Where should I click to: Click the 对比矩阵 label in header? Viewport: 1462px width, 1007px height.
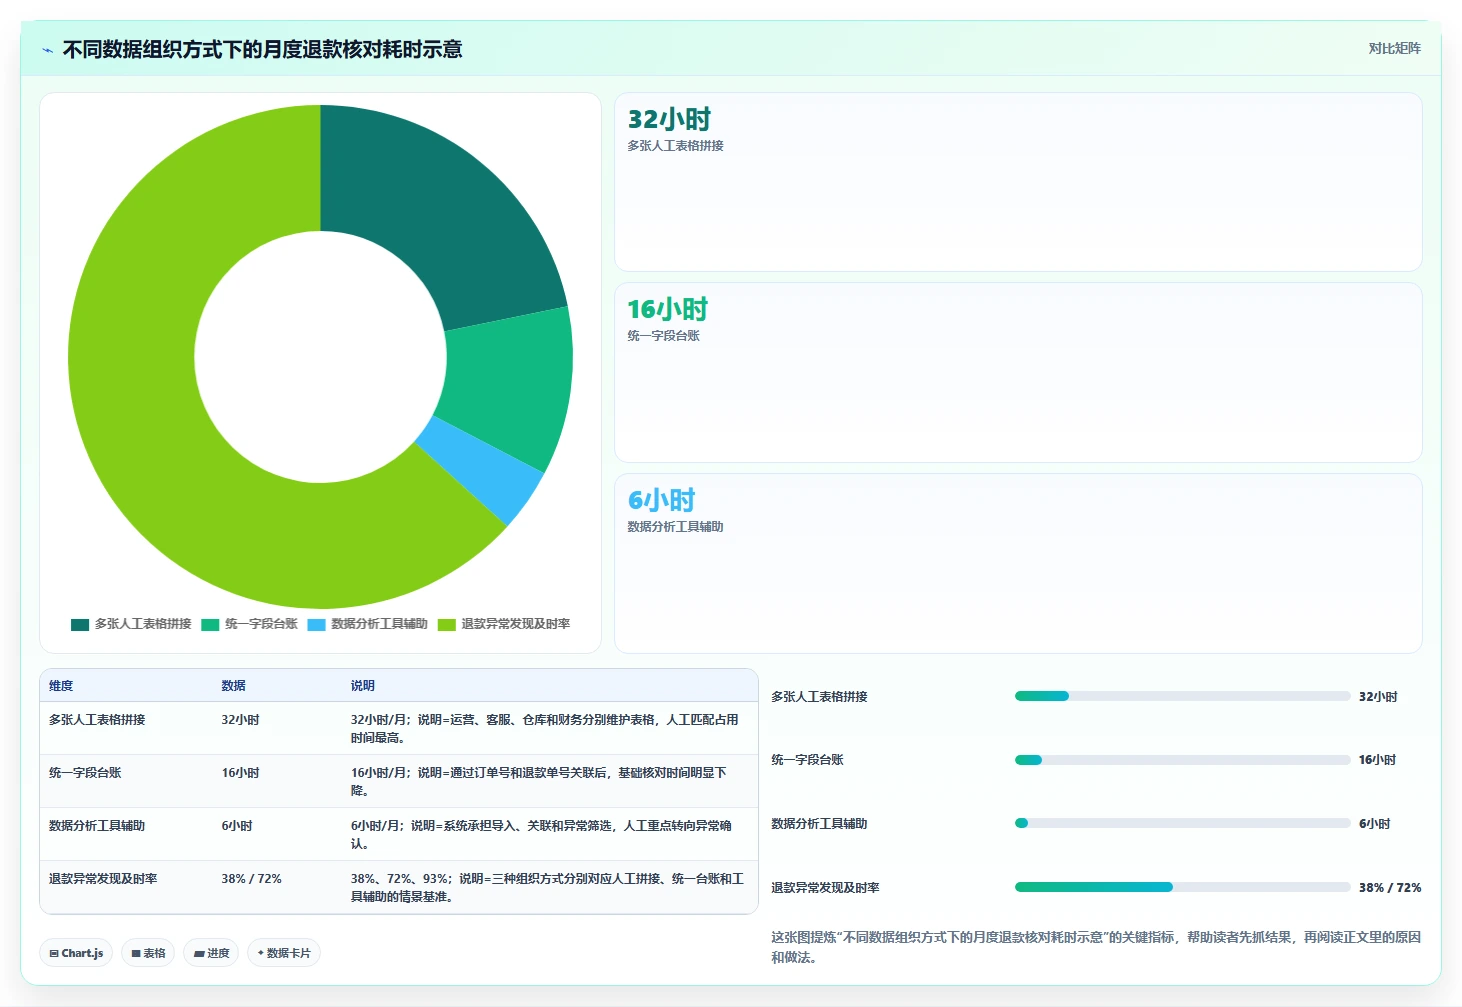tap(1394, 48)
